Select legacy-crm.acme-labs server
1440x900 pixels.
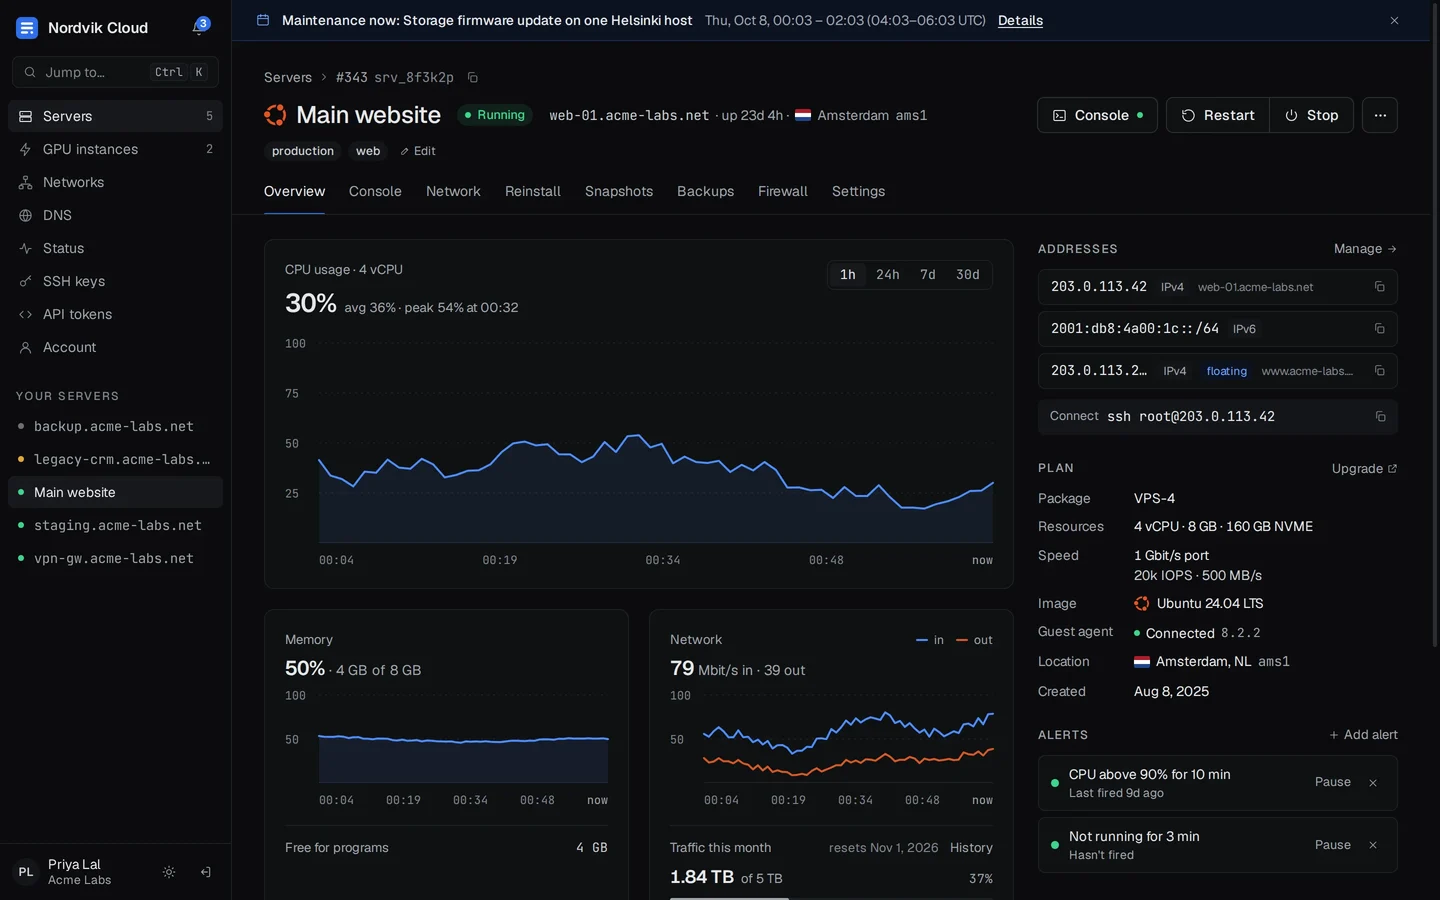point(115,459)
